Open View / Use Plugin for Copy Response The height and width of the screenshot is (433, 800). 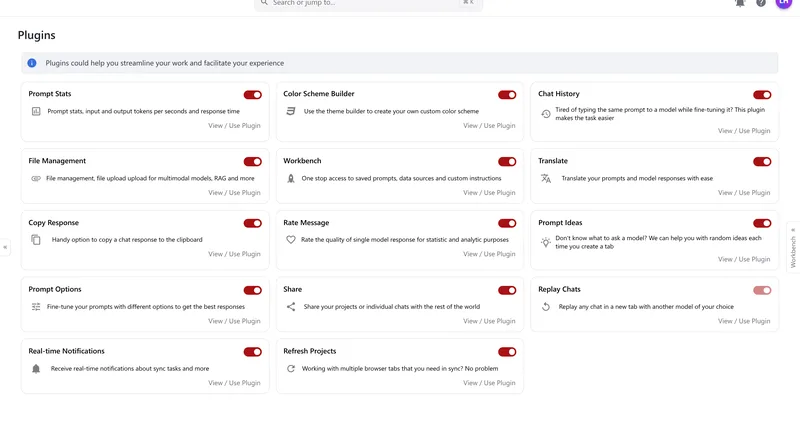tap(234, 254)
